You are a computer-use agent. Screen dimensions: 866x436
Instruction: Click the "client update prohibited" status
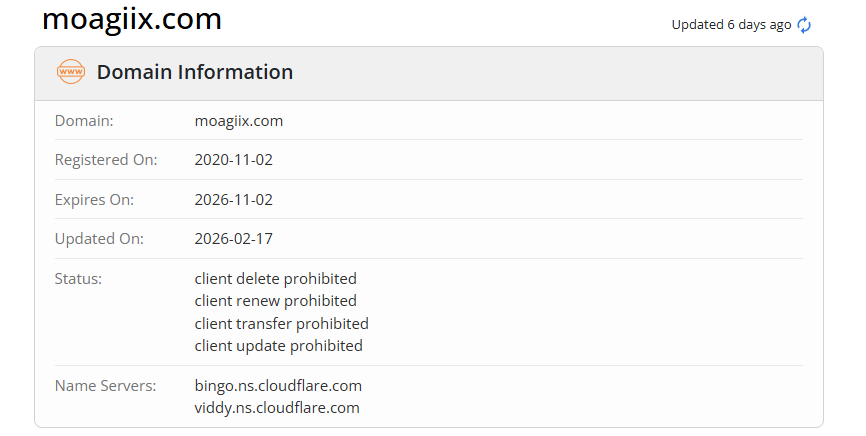tap(278, 346)
